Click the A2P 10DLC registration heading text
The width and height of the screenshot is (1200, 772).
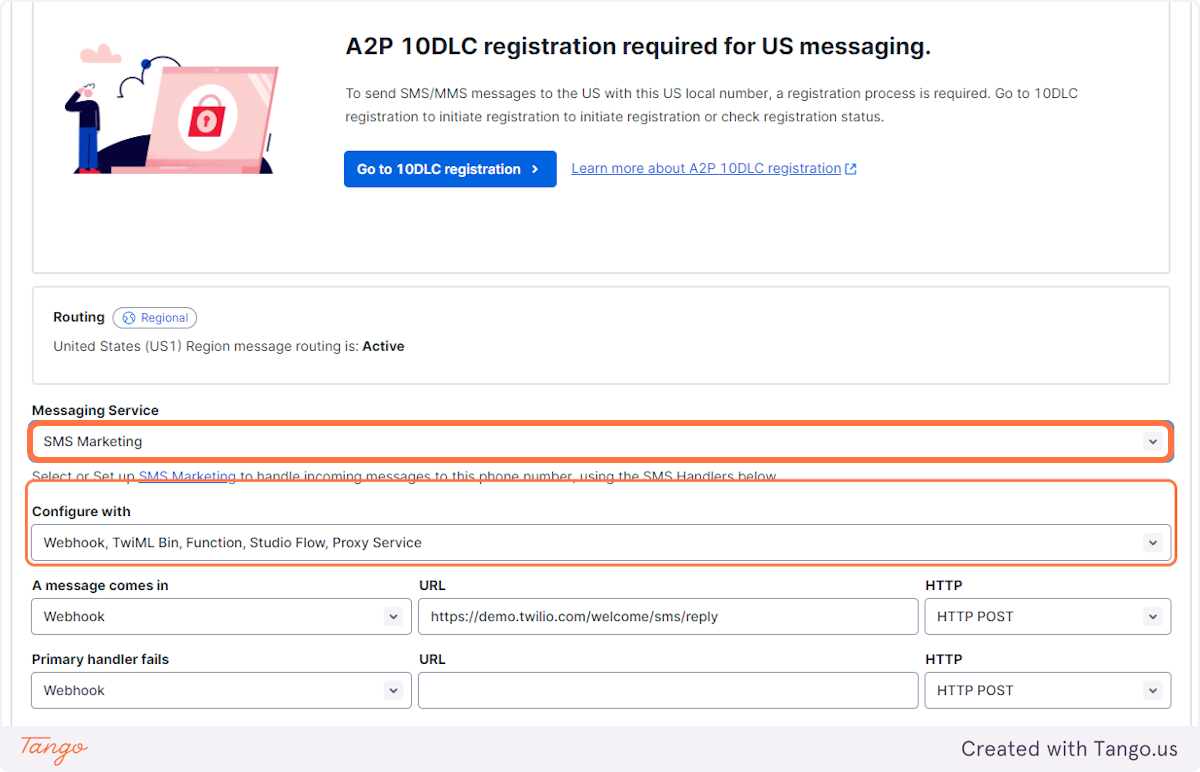point(638,47)
